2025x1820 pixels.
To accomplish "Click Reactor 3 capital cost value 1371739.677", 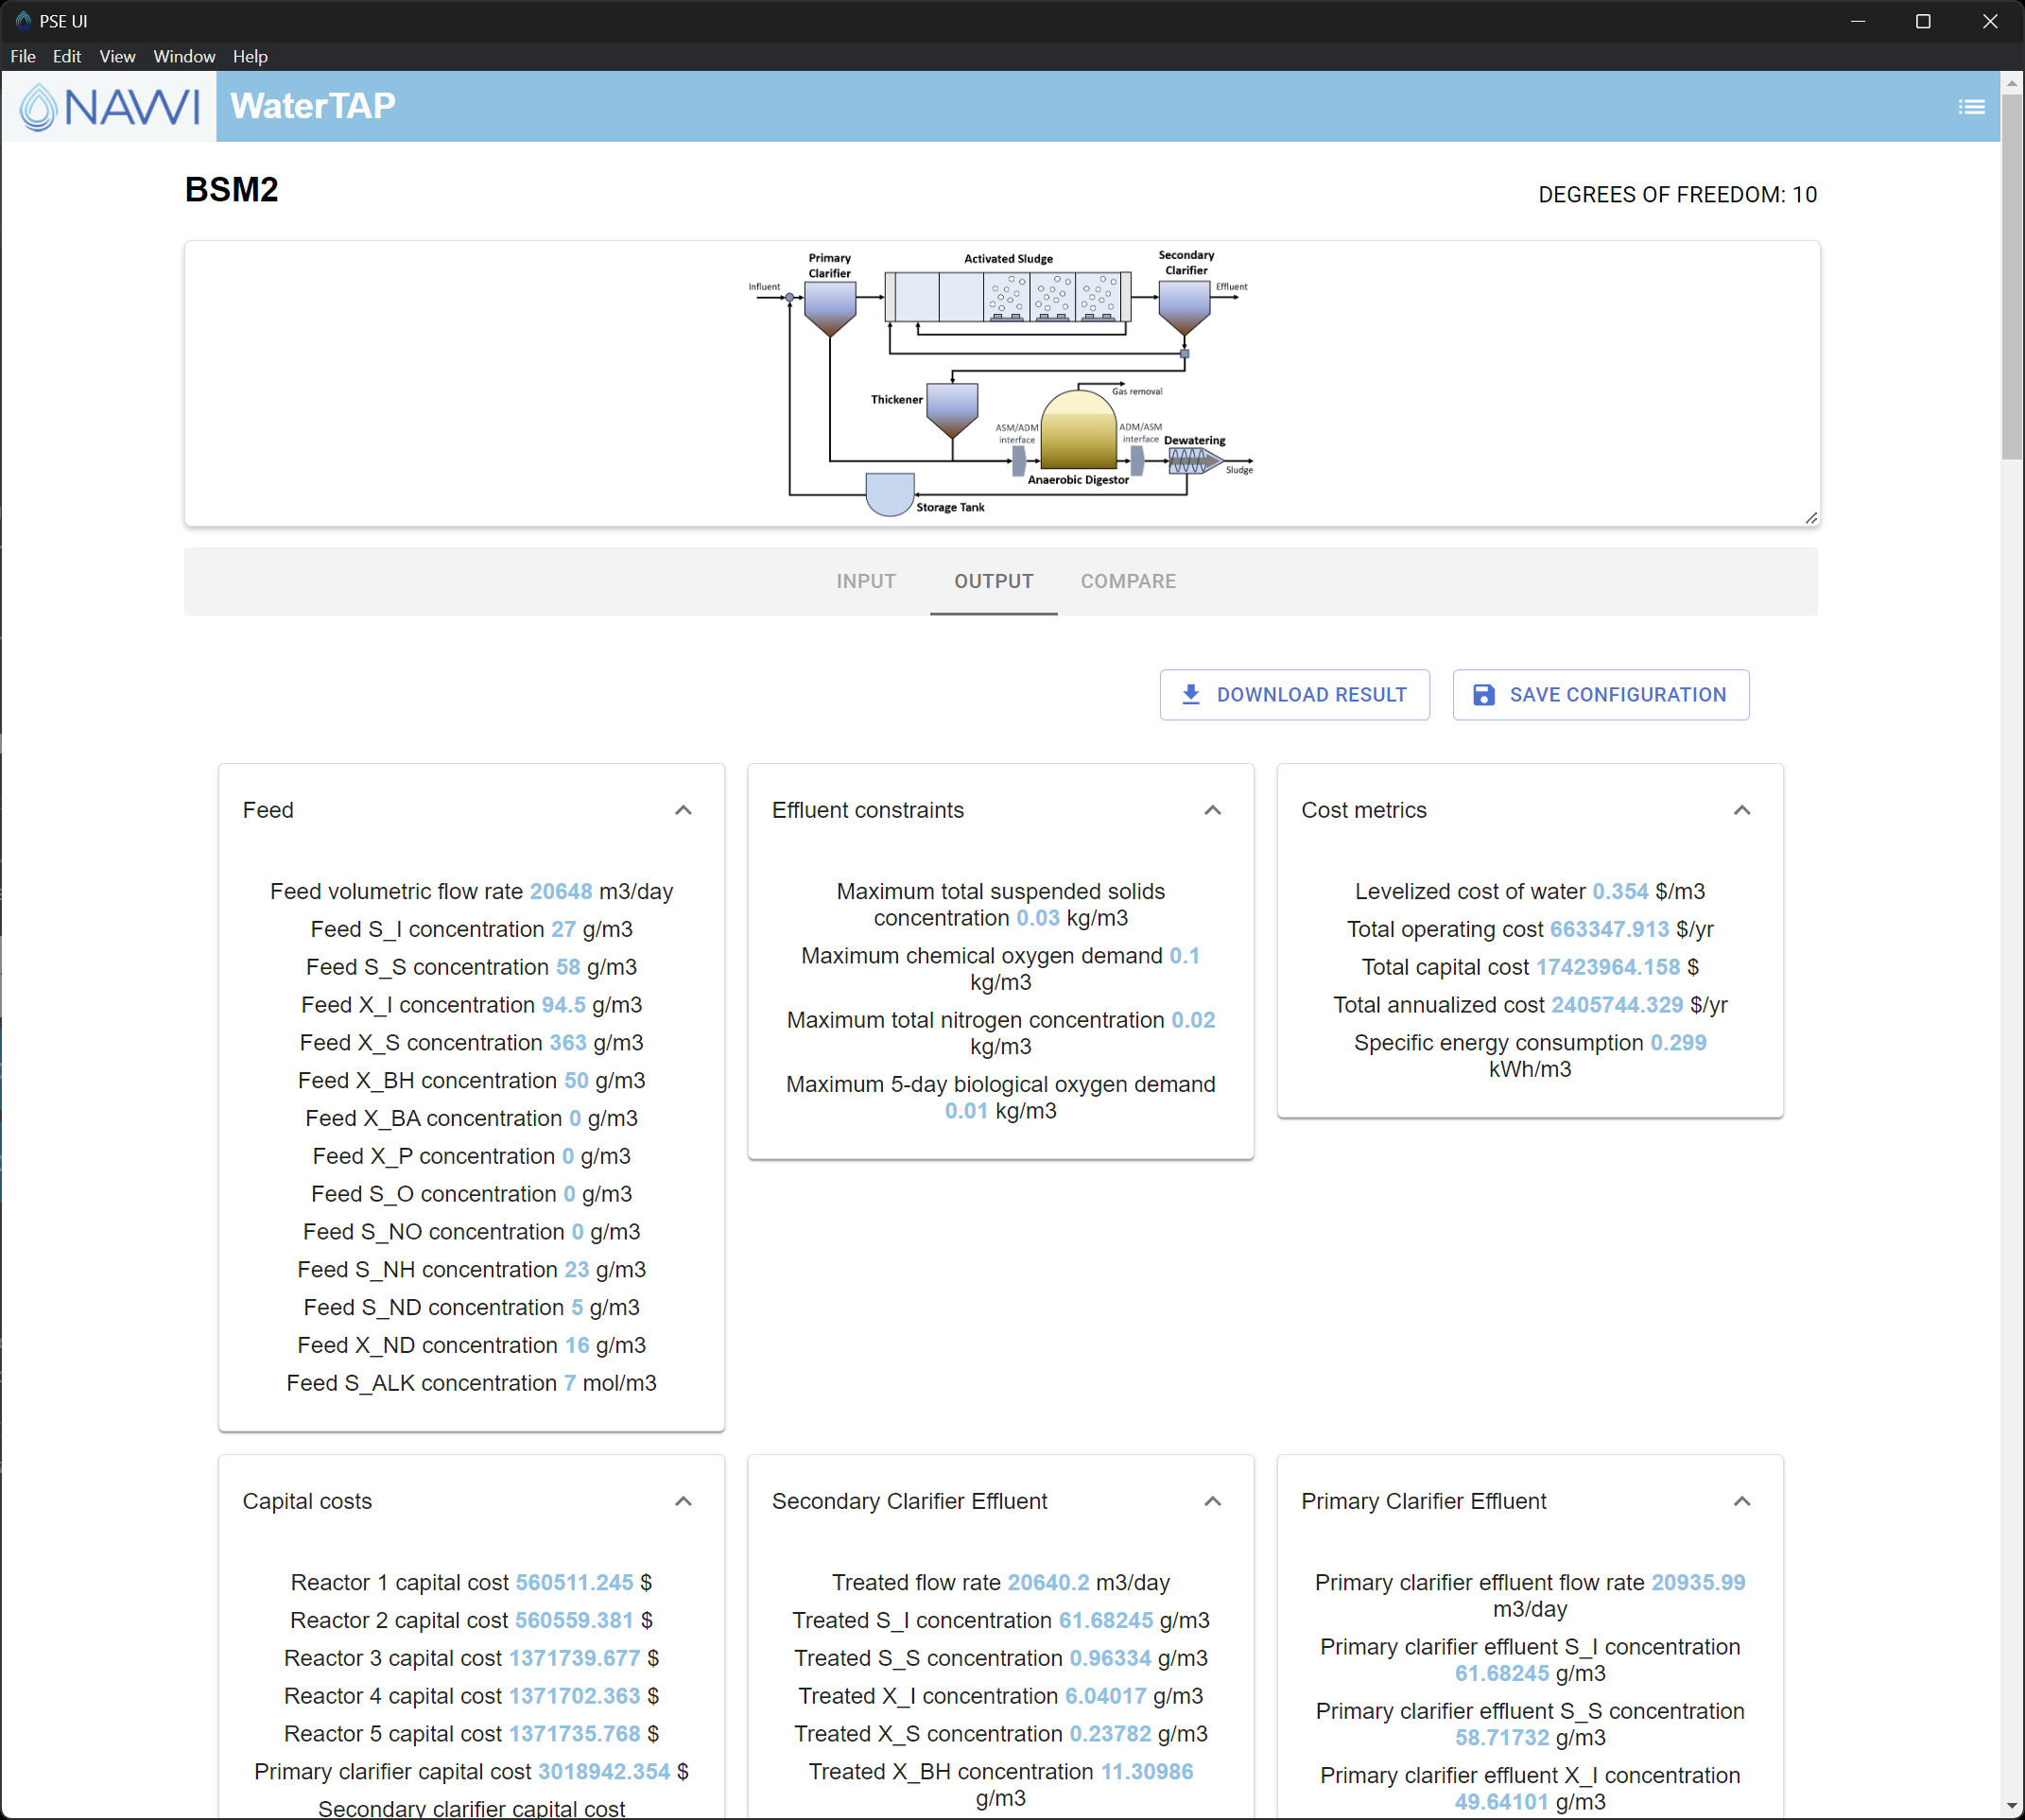I will point(575,1658).
